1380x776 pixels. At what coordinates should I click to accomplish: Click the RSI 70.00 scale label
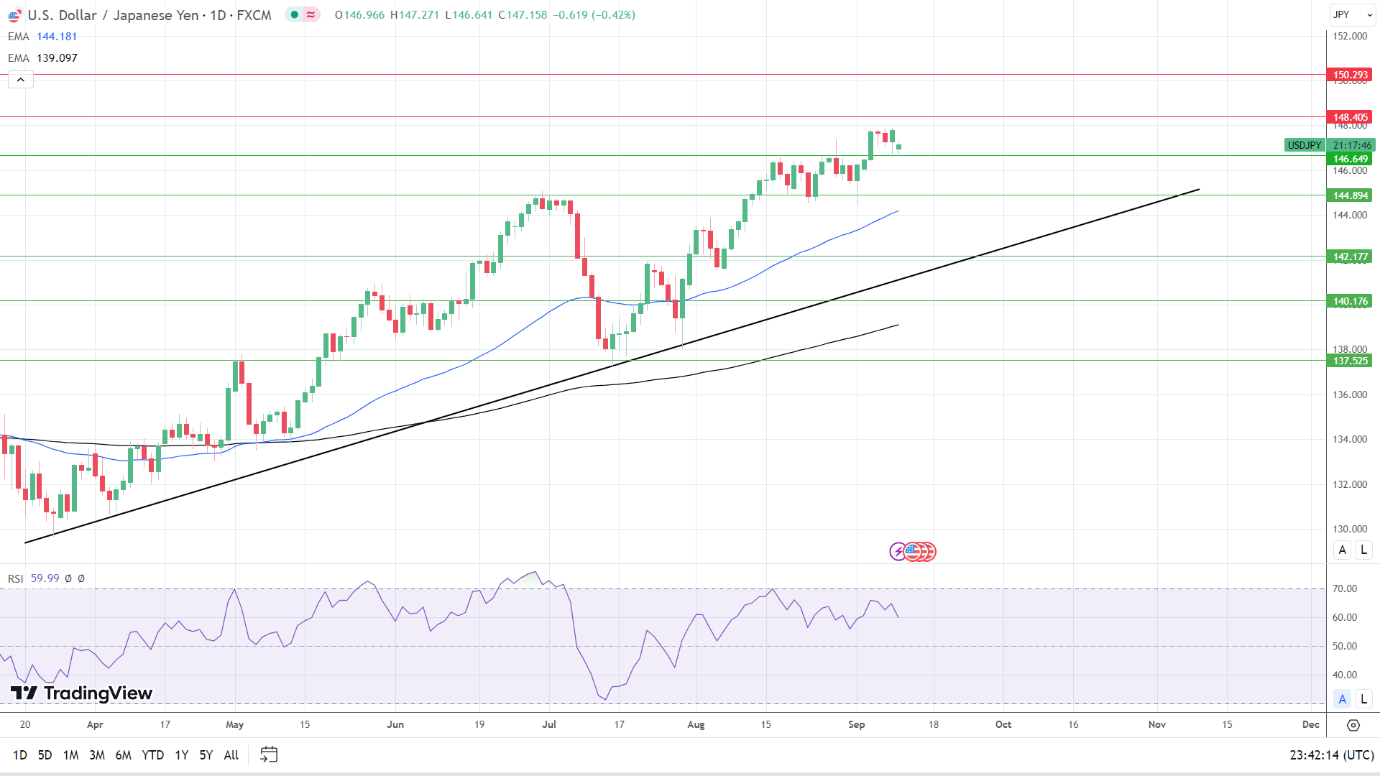(1344, 589)
